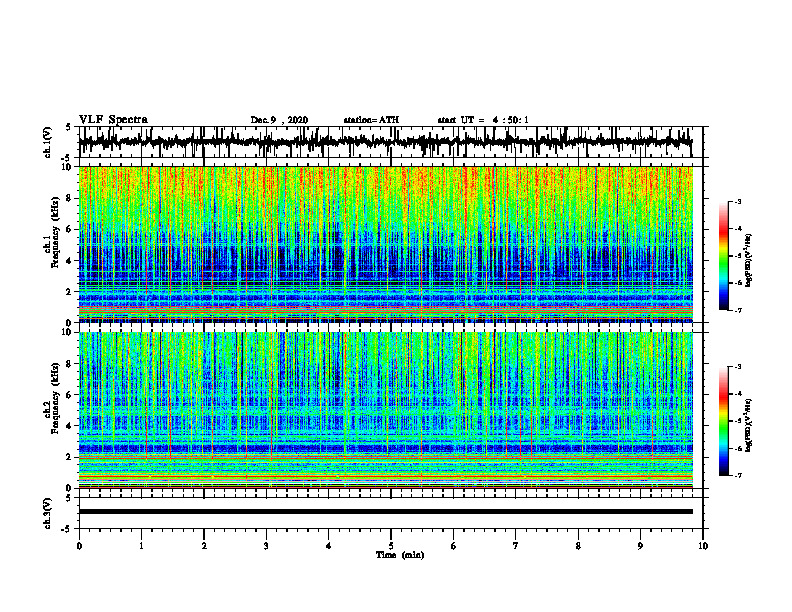Click the ch.1 spectrogram plot
The height and width of the screenshot is (612, 792).
coord(385,244)
